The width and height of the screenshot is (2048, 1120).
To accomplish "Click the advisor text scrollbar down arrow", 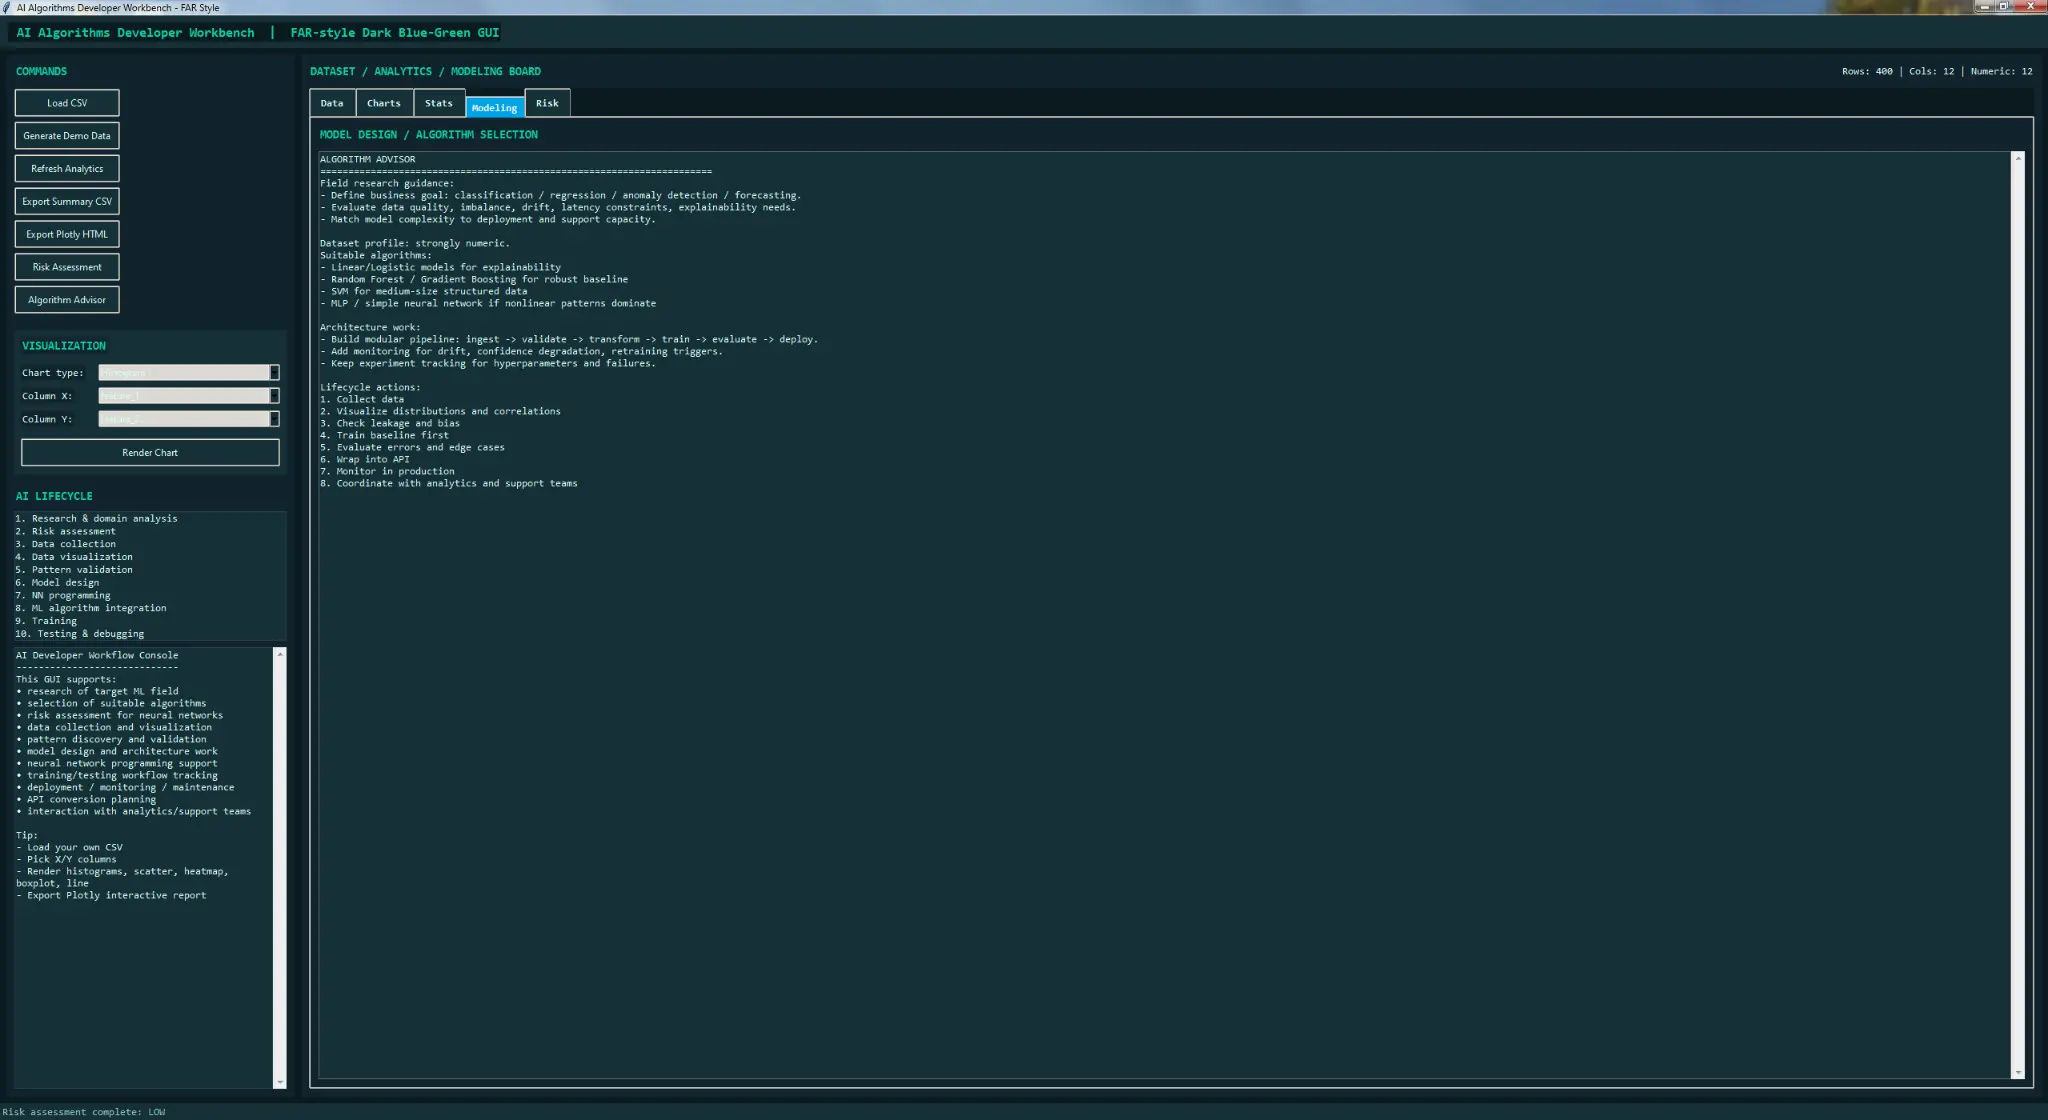I will (x=2018, y=1072).
